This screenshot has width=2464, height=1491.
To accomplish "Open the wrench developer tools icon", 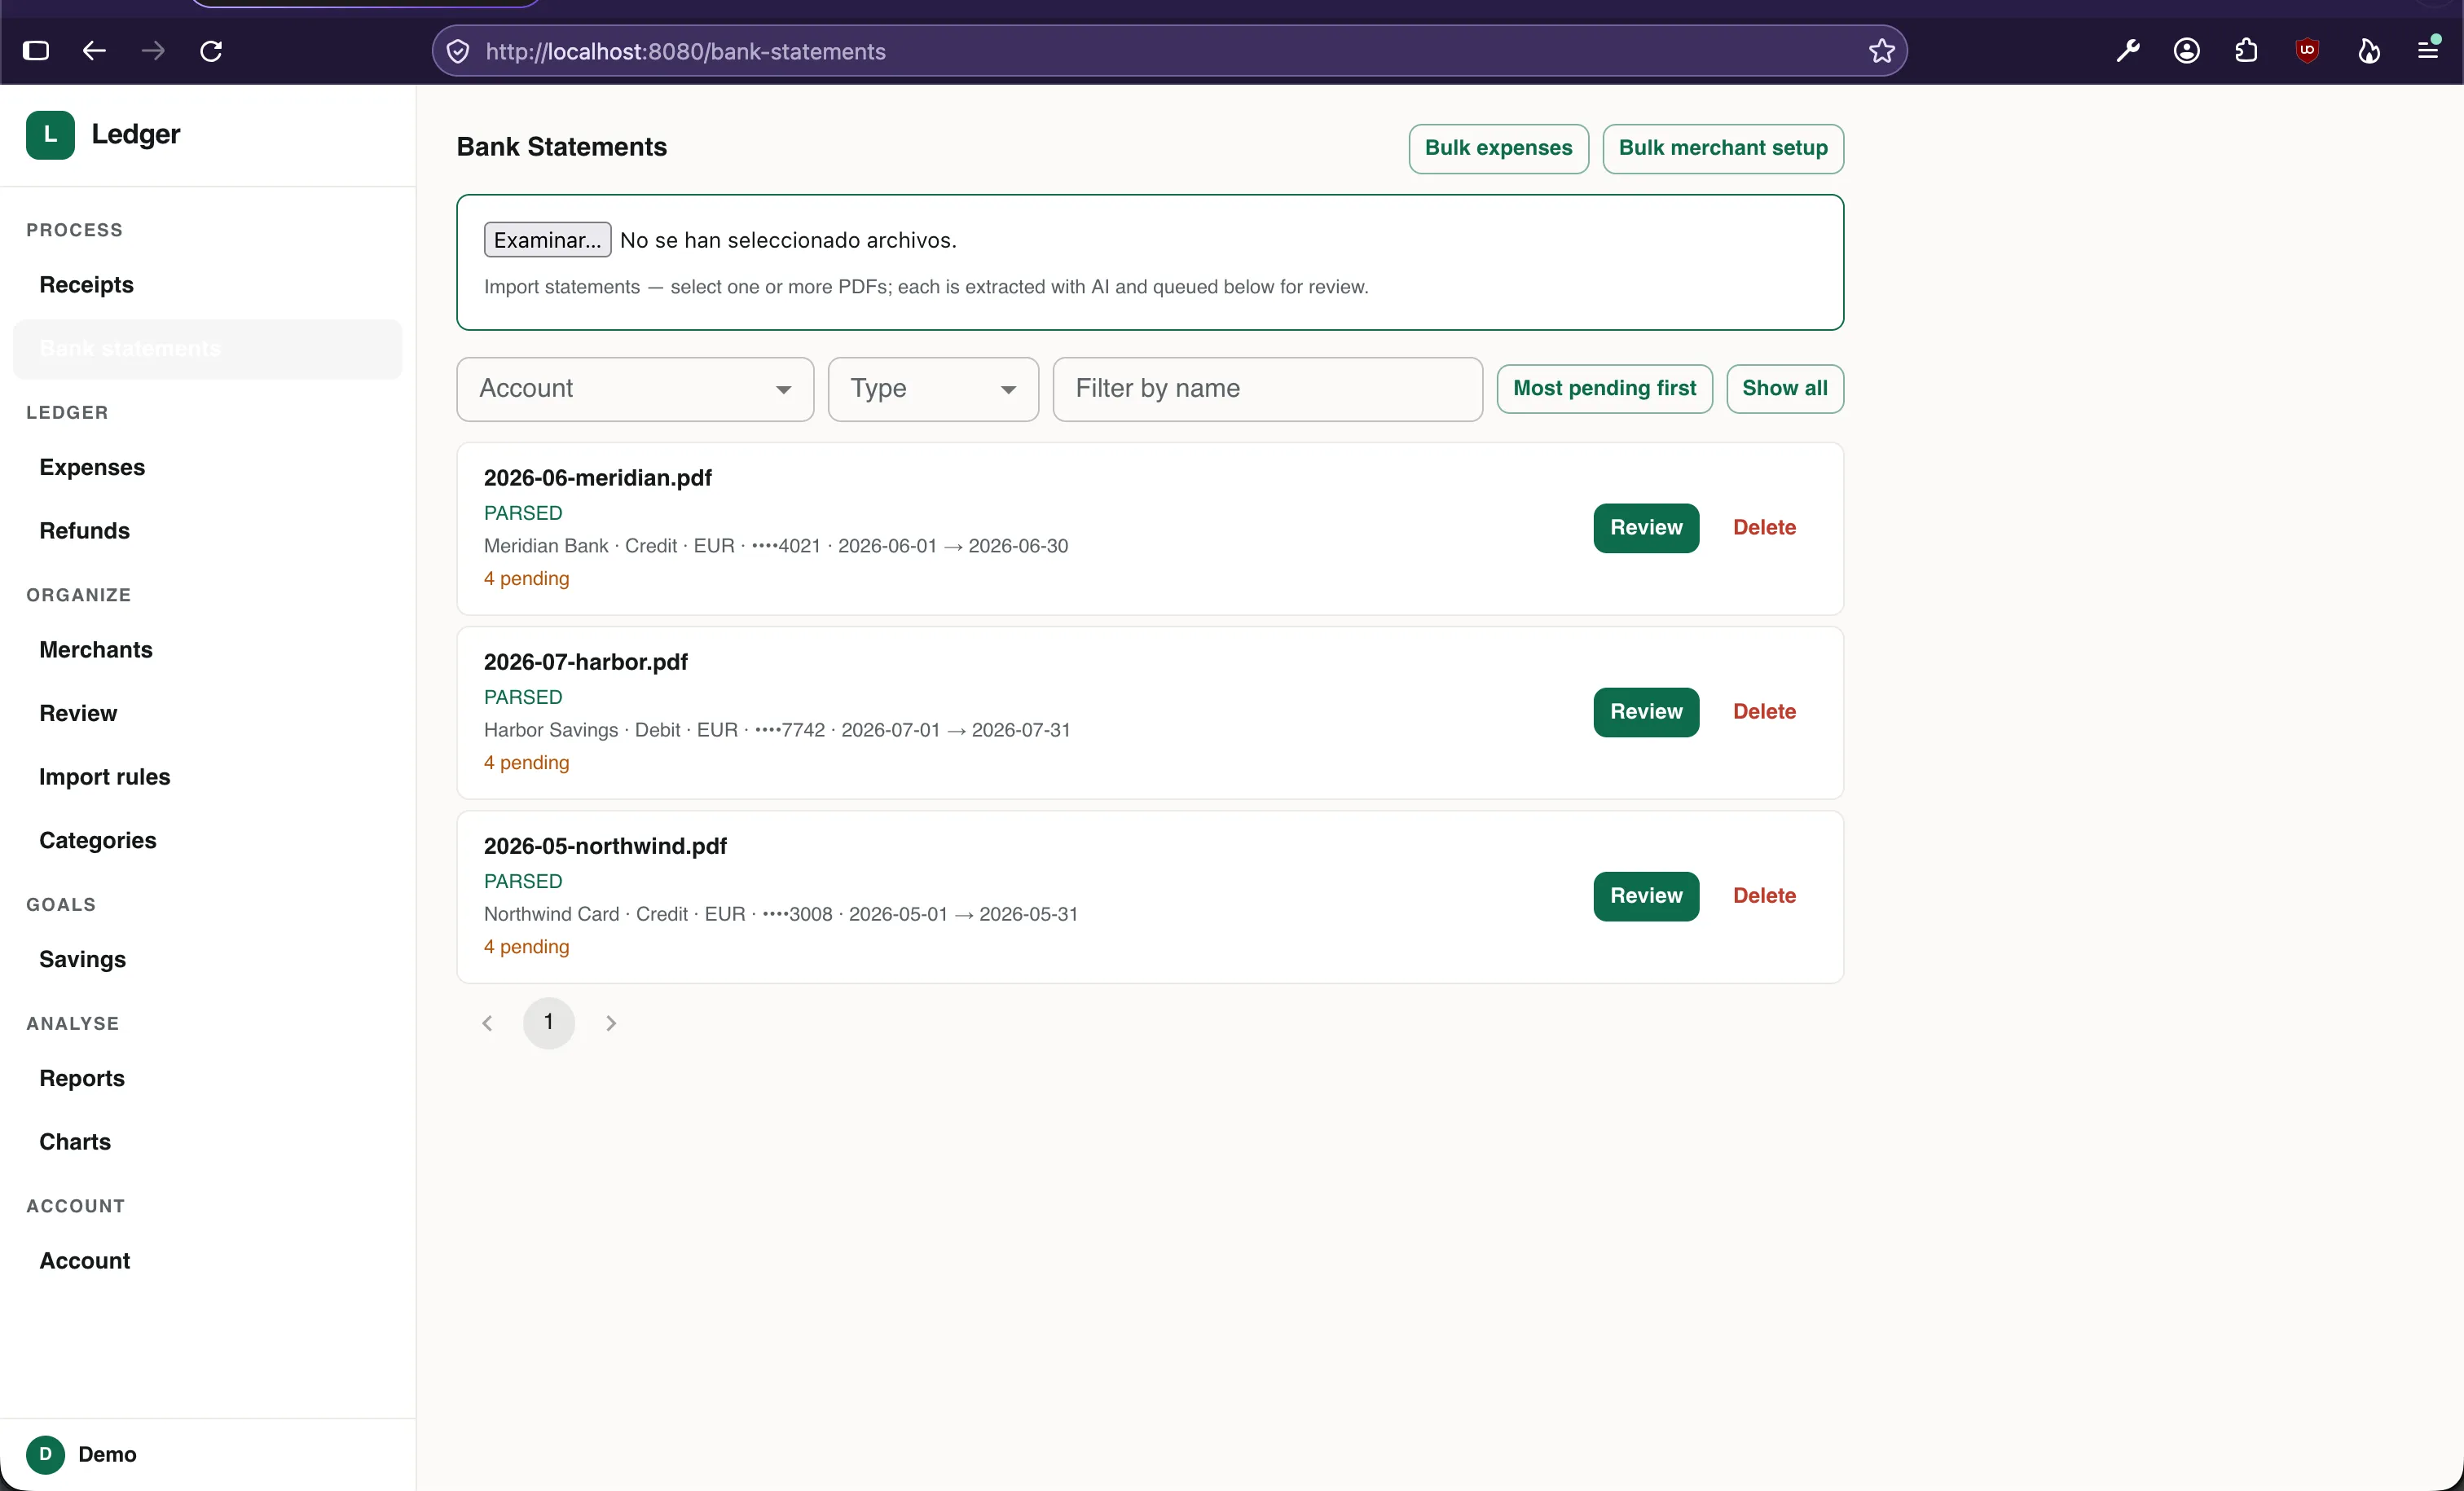I will point(2127,51).
